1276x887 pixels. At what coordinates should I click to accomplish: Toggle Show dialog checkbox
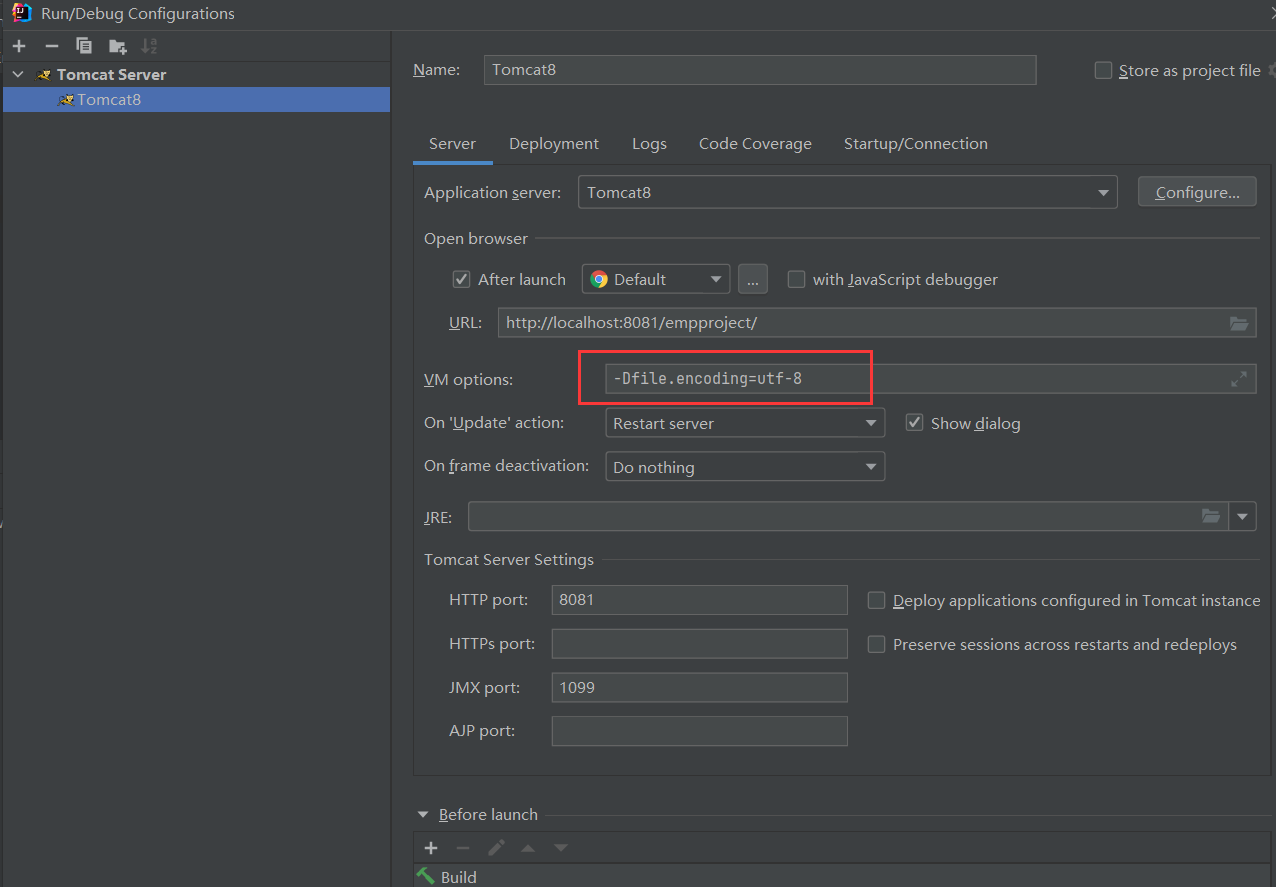[914, 423]
